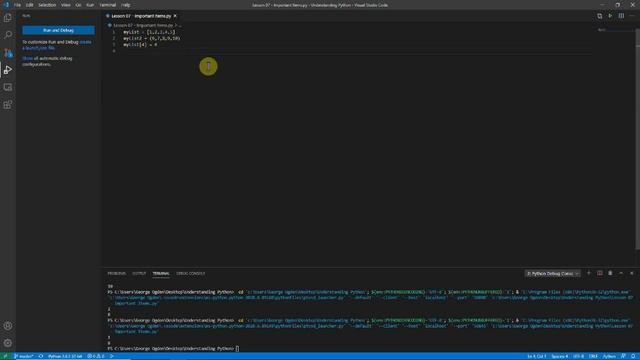Switch to the Debug Console tab
The height and width of the screenshot is (360, 640).
point(191,273)
